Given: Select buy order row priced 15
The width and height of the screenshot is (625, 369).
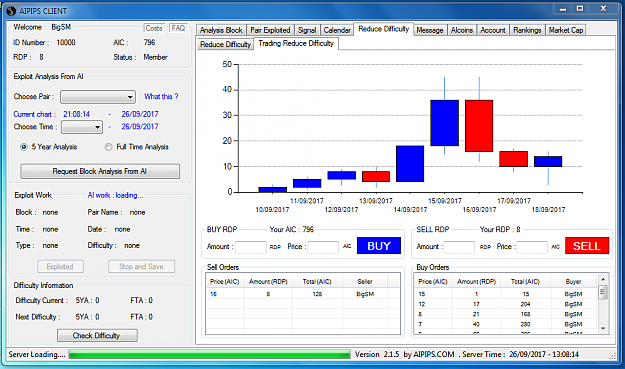Looking at the screenshot, I should [x=506, y=294].
